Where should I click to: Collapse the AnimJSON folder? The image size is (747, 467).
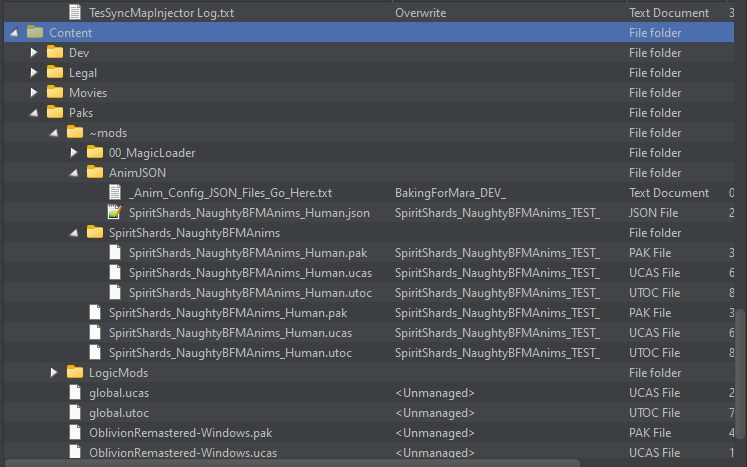74,173
